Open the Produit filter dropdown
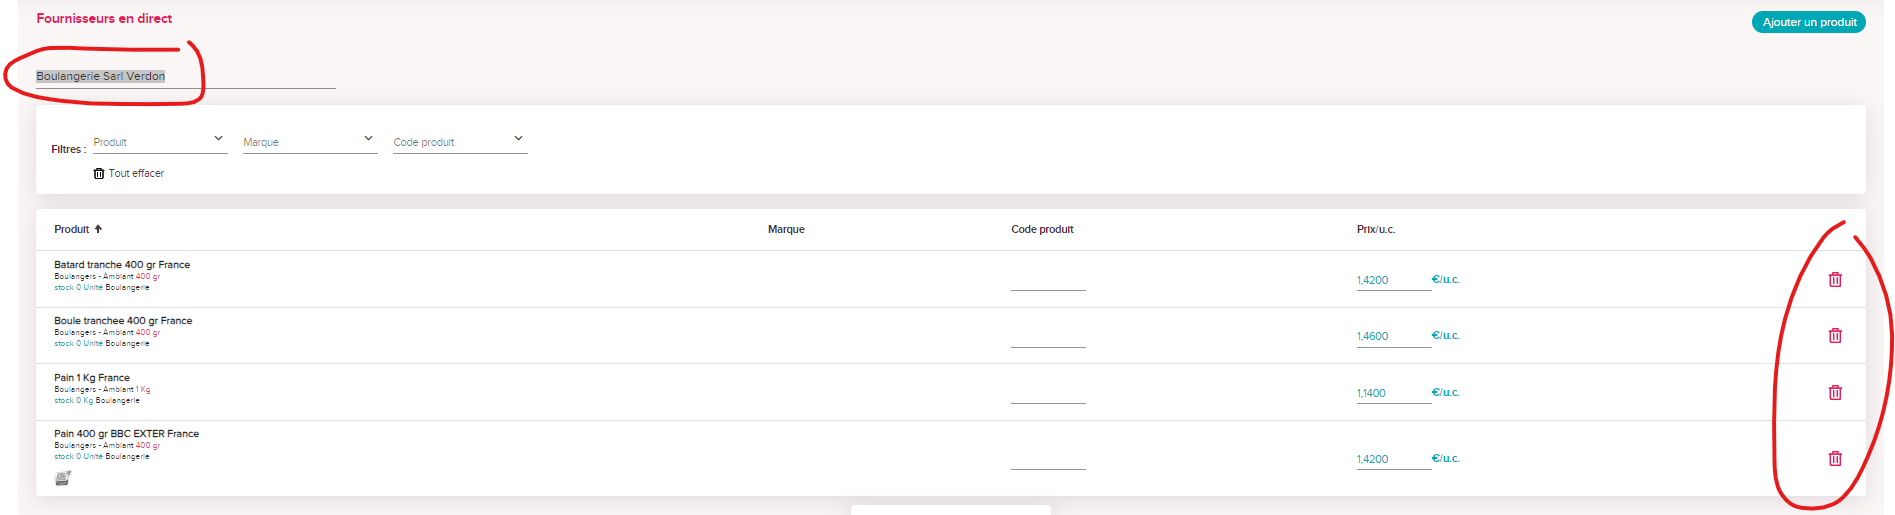 (x=160, y=141)
